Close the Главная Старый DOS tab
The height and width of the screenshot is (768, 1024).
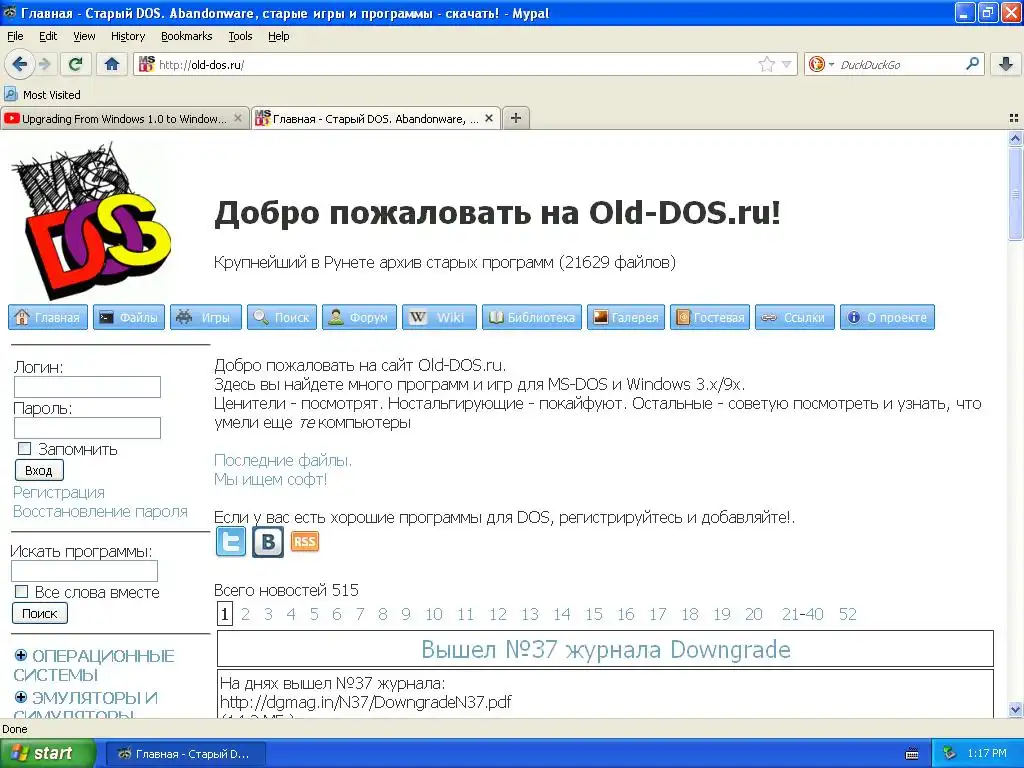click(488, 118)
